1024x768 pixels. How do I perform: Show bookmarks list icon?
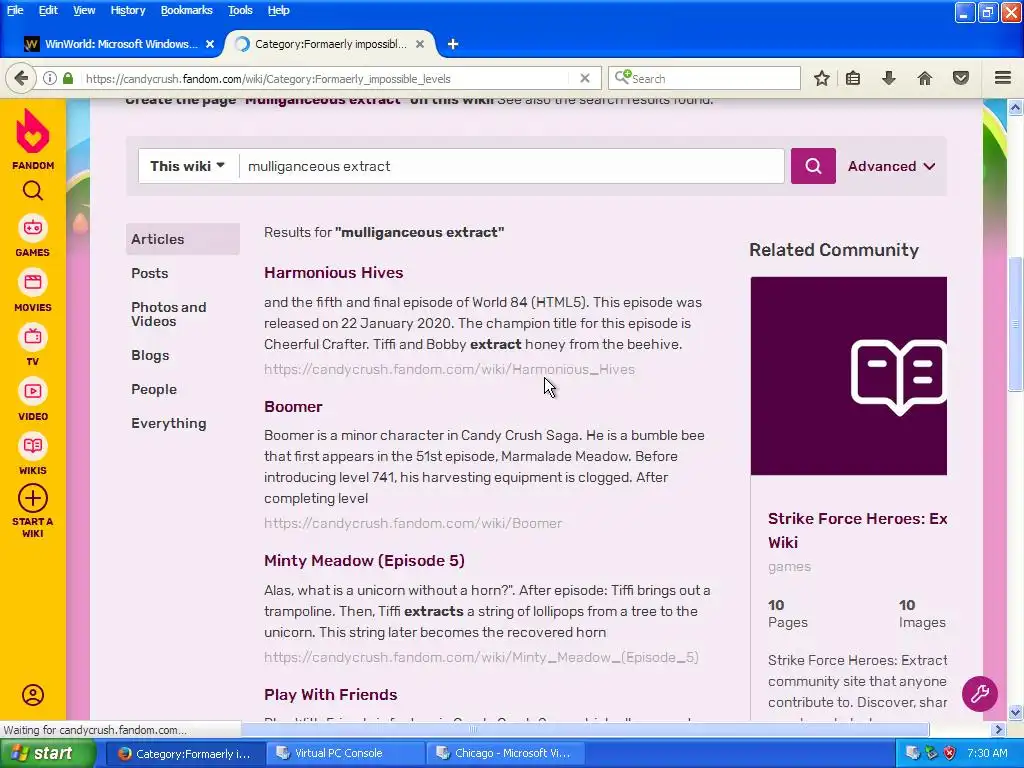pos(853,78)
